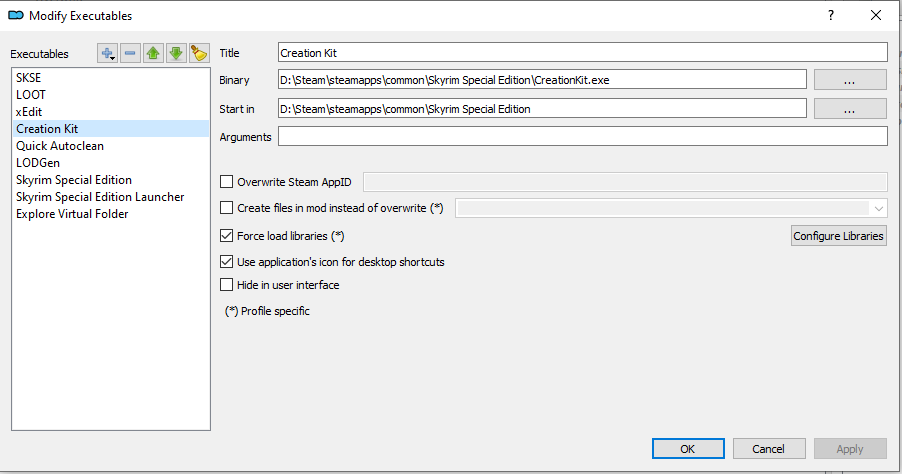Click the add executable plus icon
Image resolution: width=902 pixels, height=474 pixels.
[107, 53]
